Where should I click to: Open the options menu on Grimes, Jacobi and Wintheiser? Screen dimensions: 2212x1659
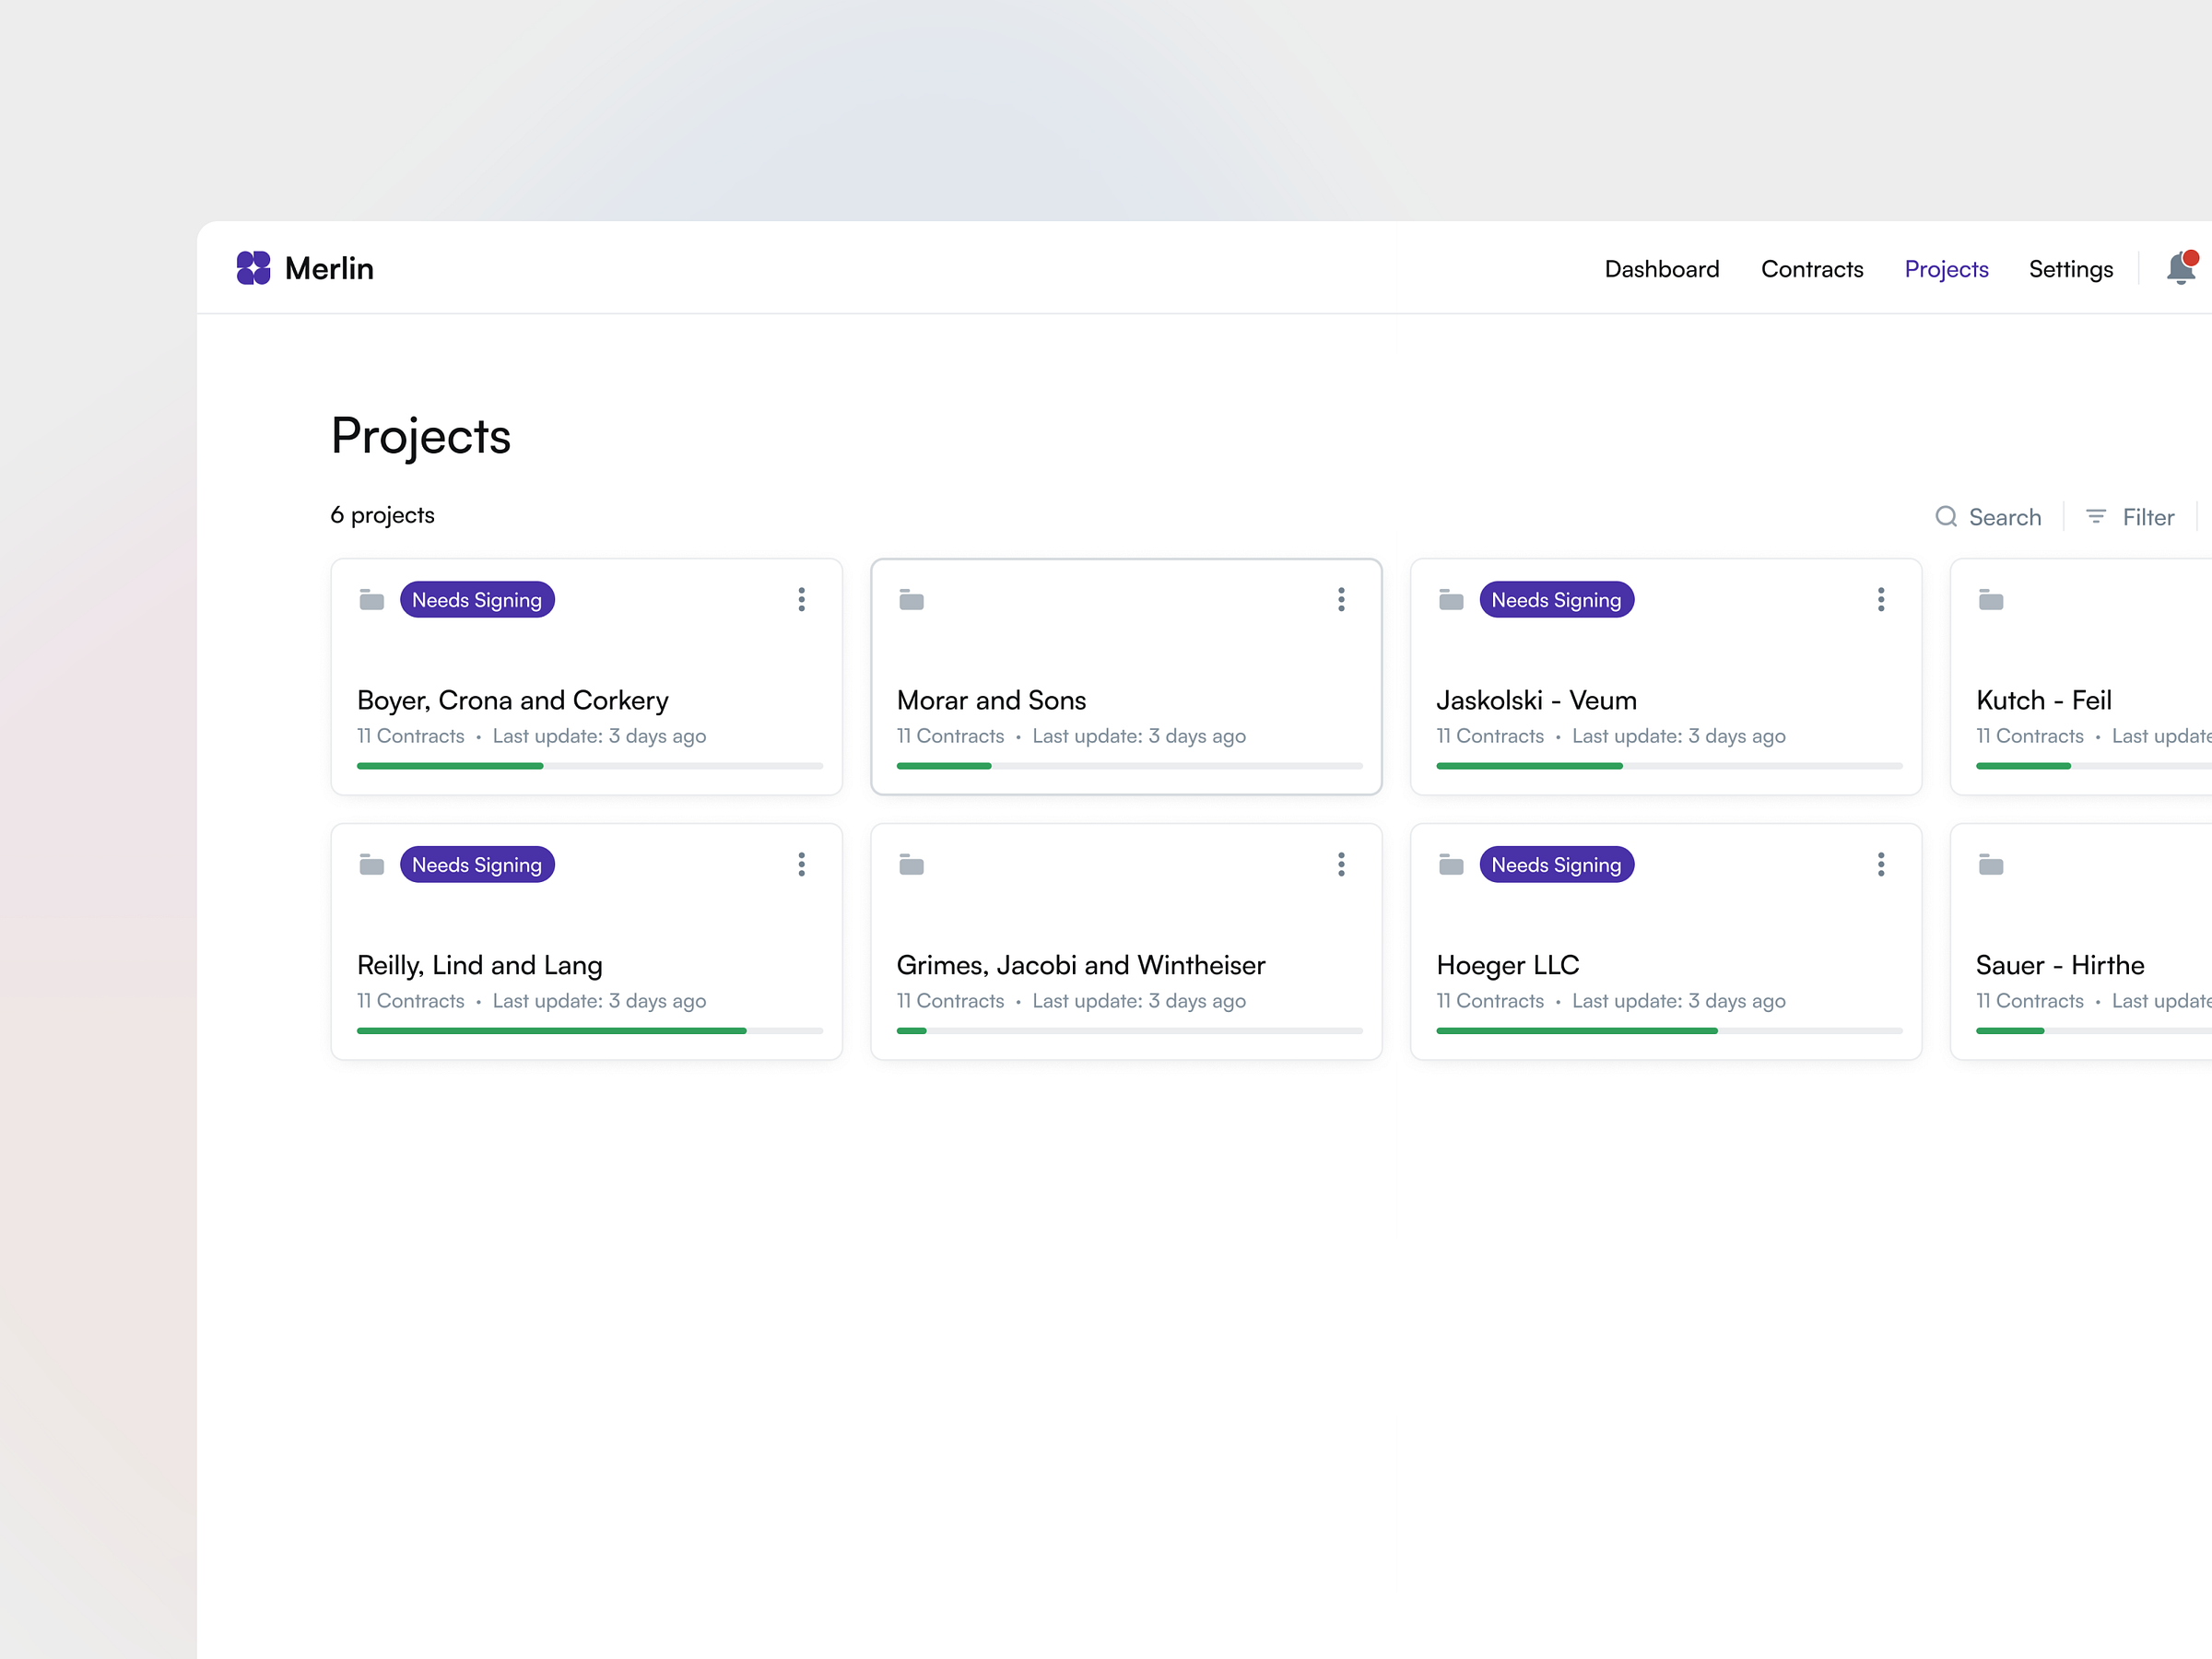click(1341, 864)
